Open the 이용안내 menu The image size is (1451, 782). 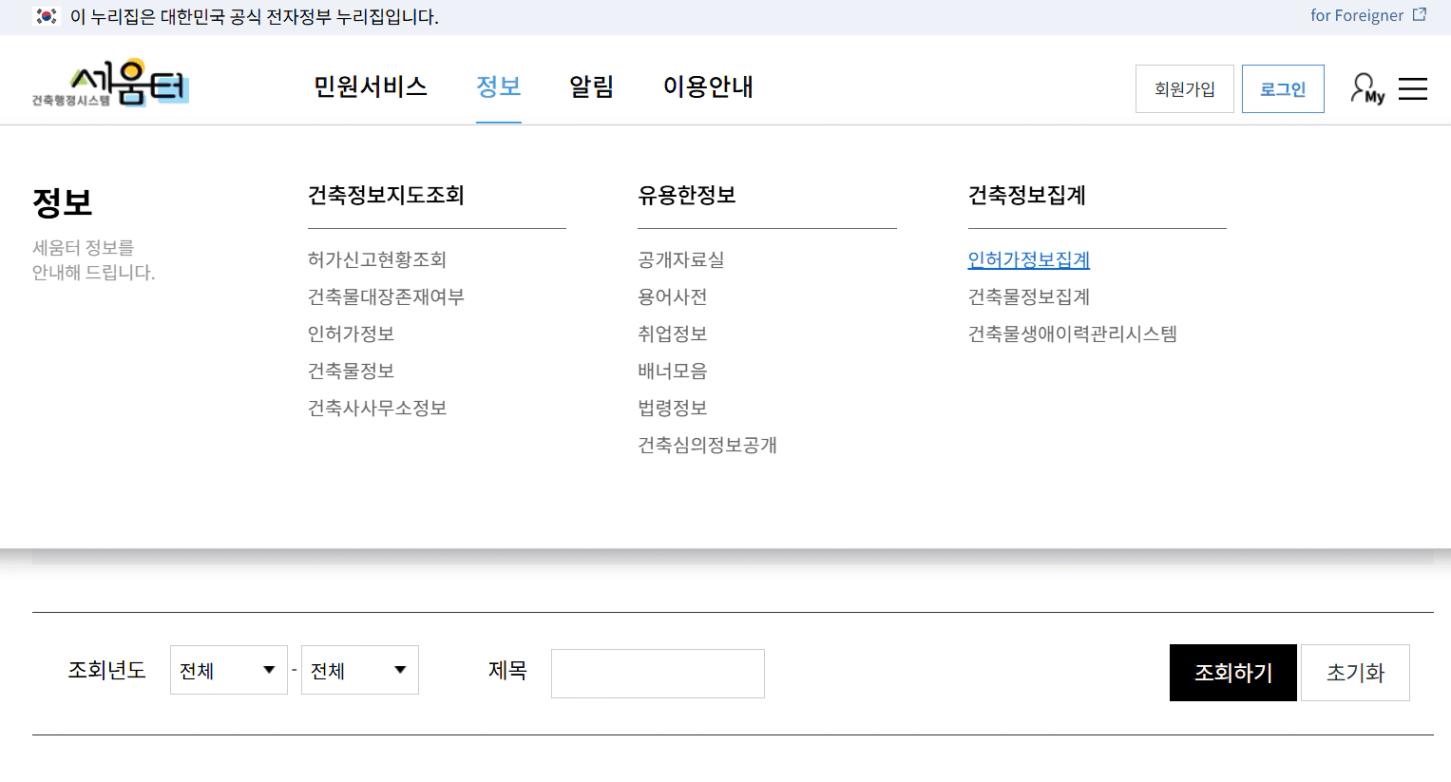click(708, 87)
